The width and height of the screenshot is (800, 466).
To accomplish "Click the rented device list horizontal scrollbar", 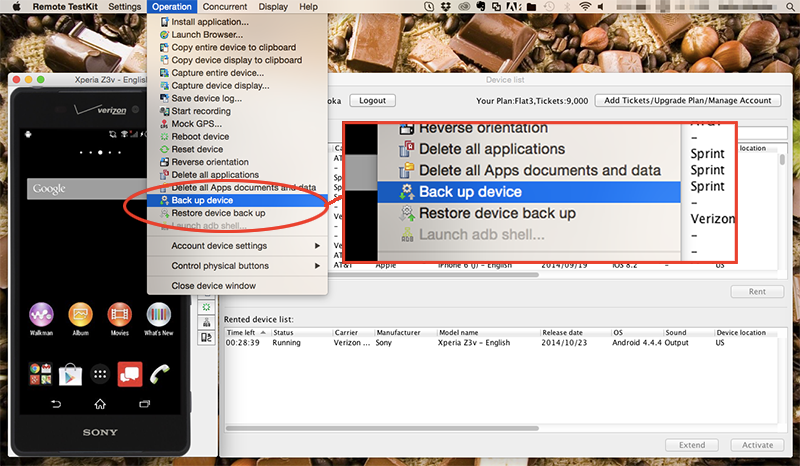I will [x=383, y=428].
